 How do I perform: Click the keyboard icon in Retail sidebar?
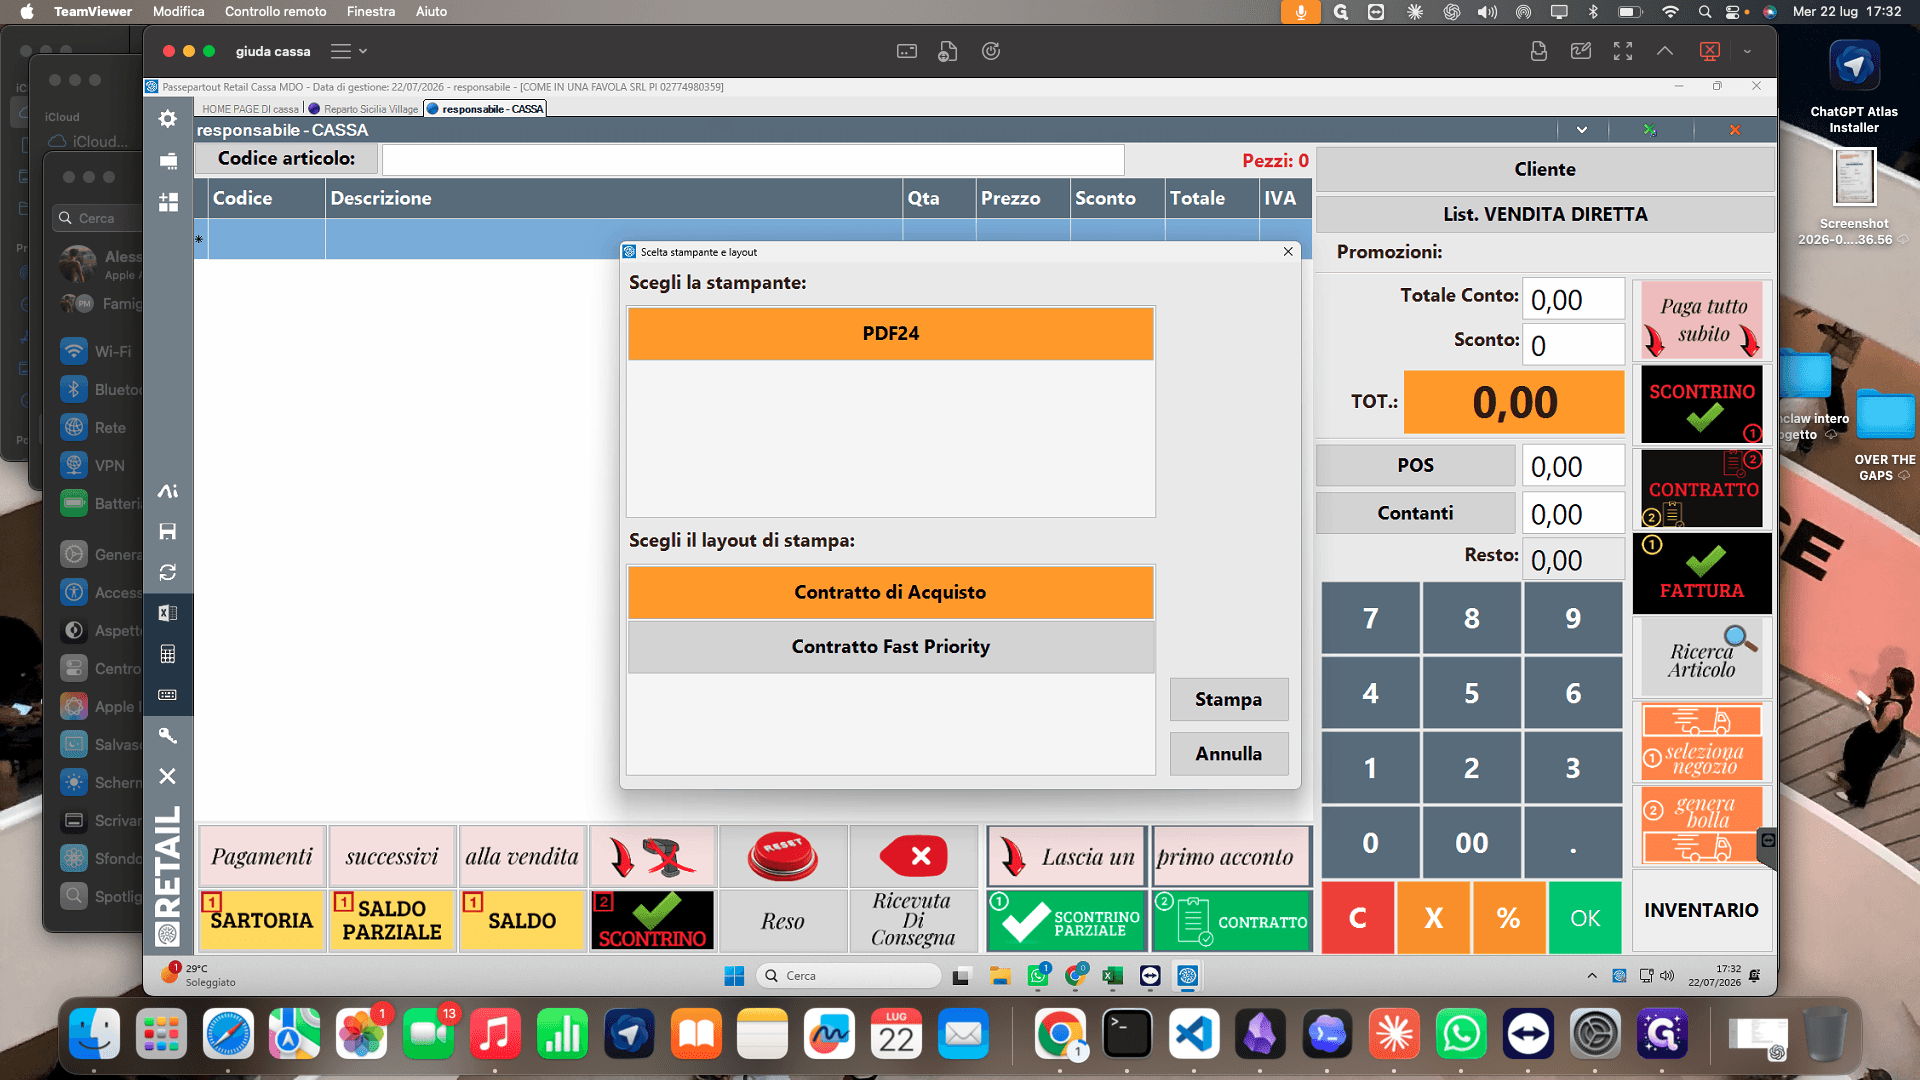point(168,695)
